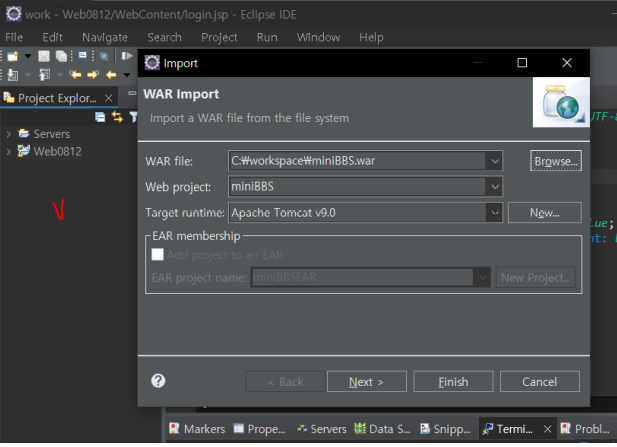Switch to the Properties tab
This screenshot has height=447, width=617.
coord(260,429)
